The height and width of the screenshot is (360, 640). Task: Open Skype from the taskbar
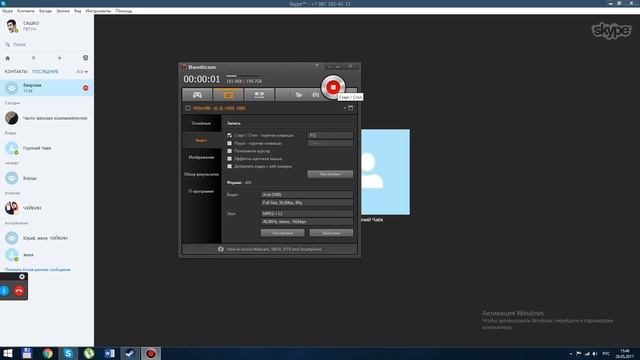pyautogui.click(x=68, y=353)
